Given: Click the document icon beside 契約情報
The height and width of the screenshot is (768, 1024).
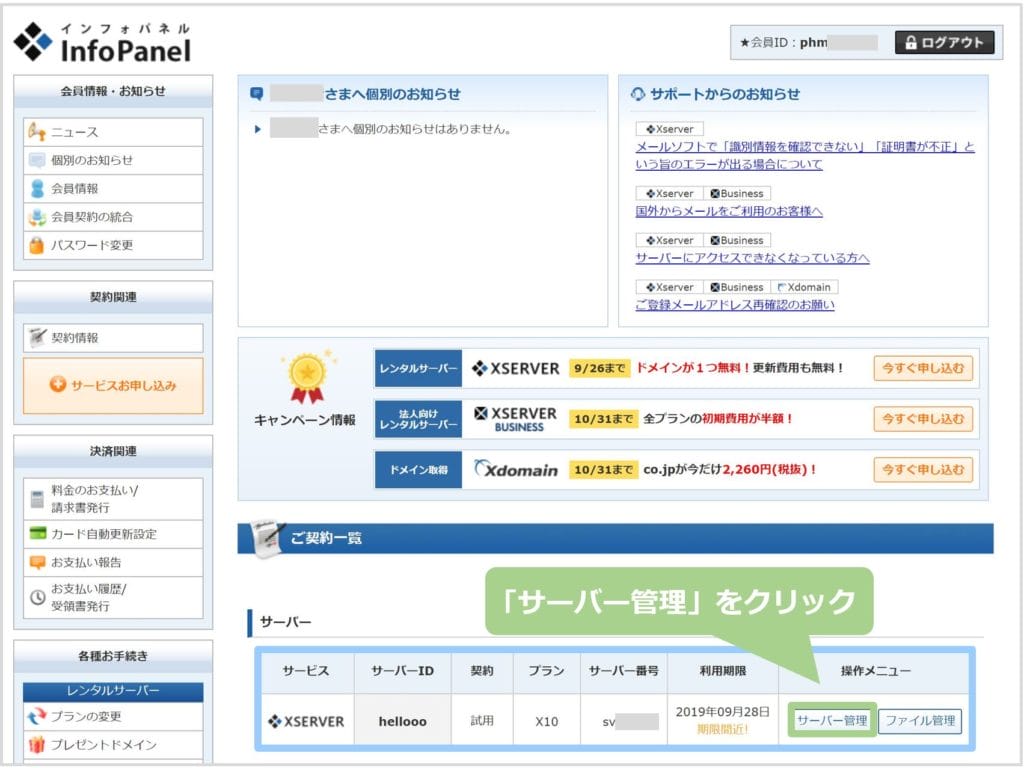Looking at the screenshot, I should [37, 338].
